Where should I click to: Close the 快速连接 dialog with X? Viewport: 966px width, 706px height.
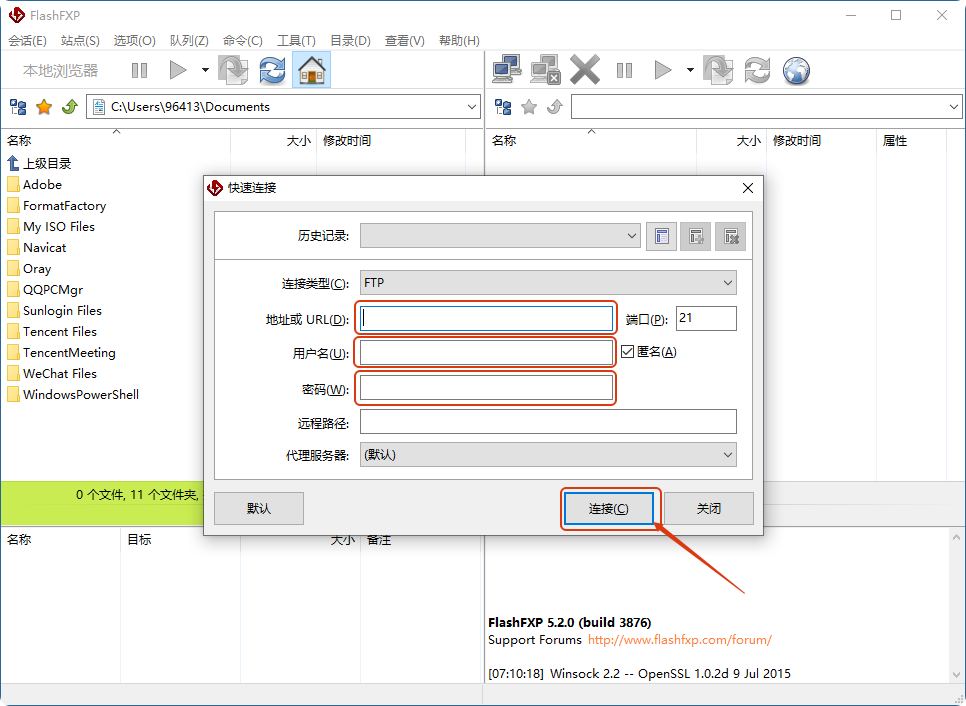747,188
